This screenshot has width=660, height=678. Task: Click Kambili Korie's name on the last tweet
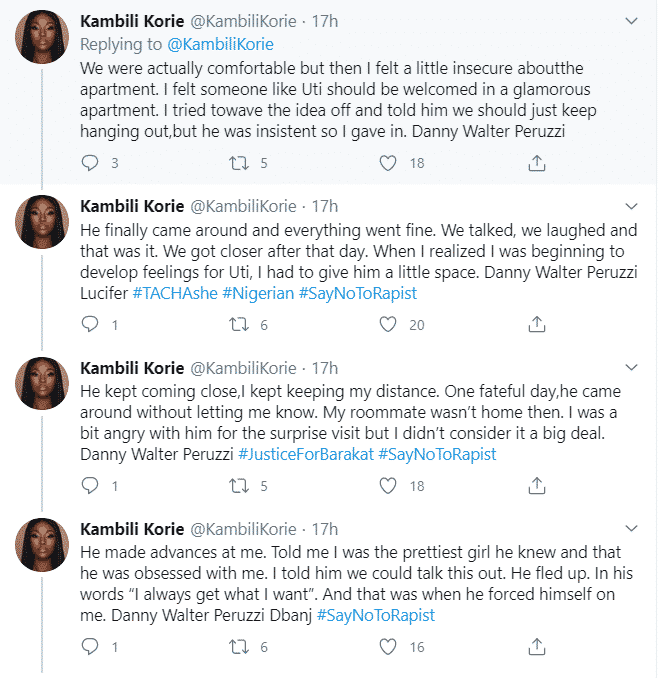(x=131, y=528)
